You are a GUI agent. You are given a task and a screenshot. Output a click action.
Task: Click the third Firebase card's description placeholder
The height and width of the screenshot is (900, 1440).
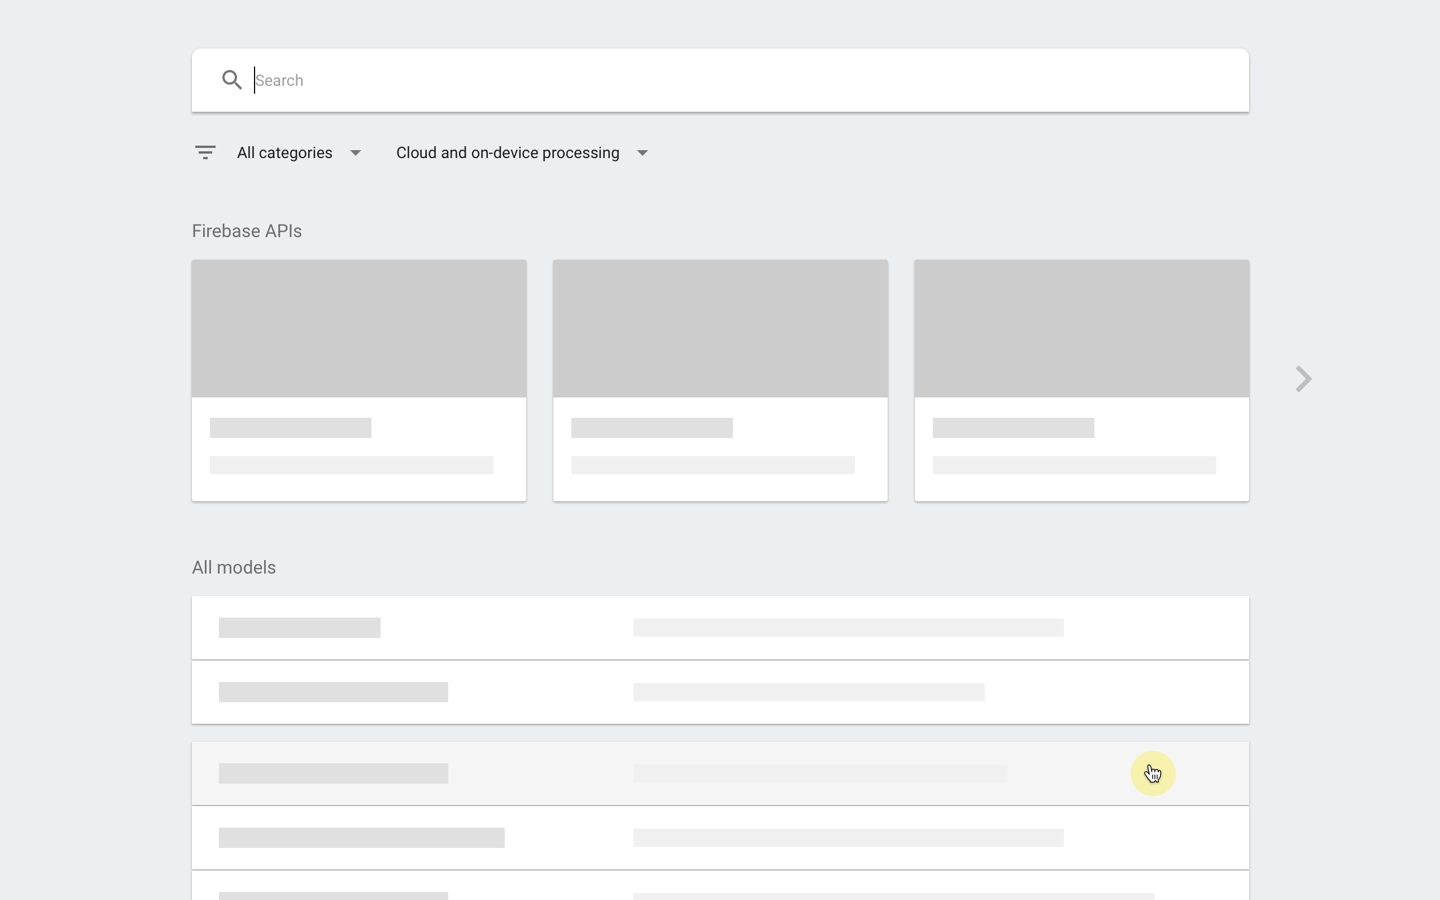(1074, 465)
